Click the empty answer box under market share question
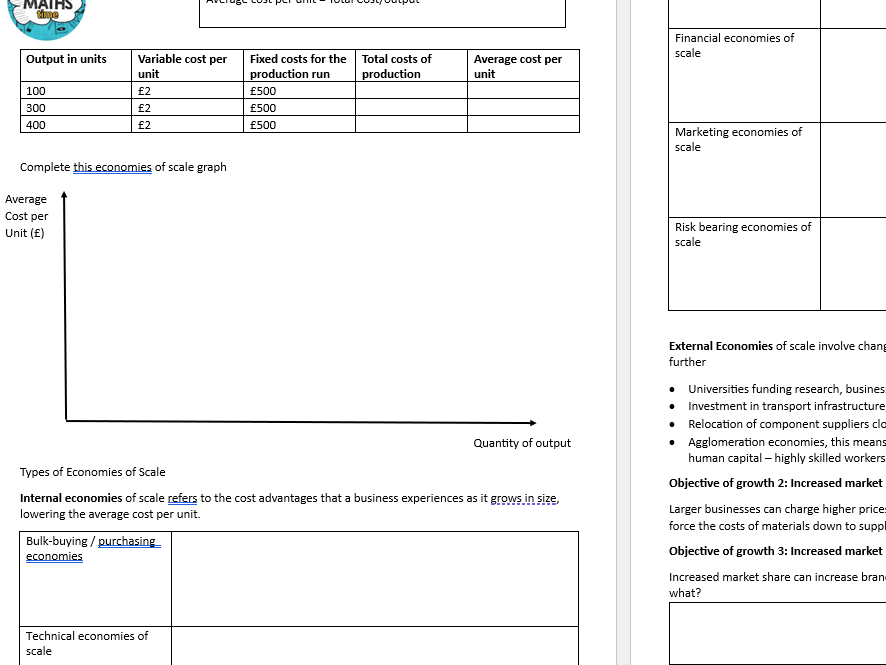The width and height of the screenshot is (886, 665). click(x=778, y=633)
